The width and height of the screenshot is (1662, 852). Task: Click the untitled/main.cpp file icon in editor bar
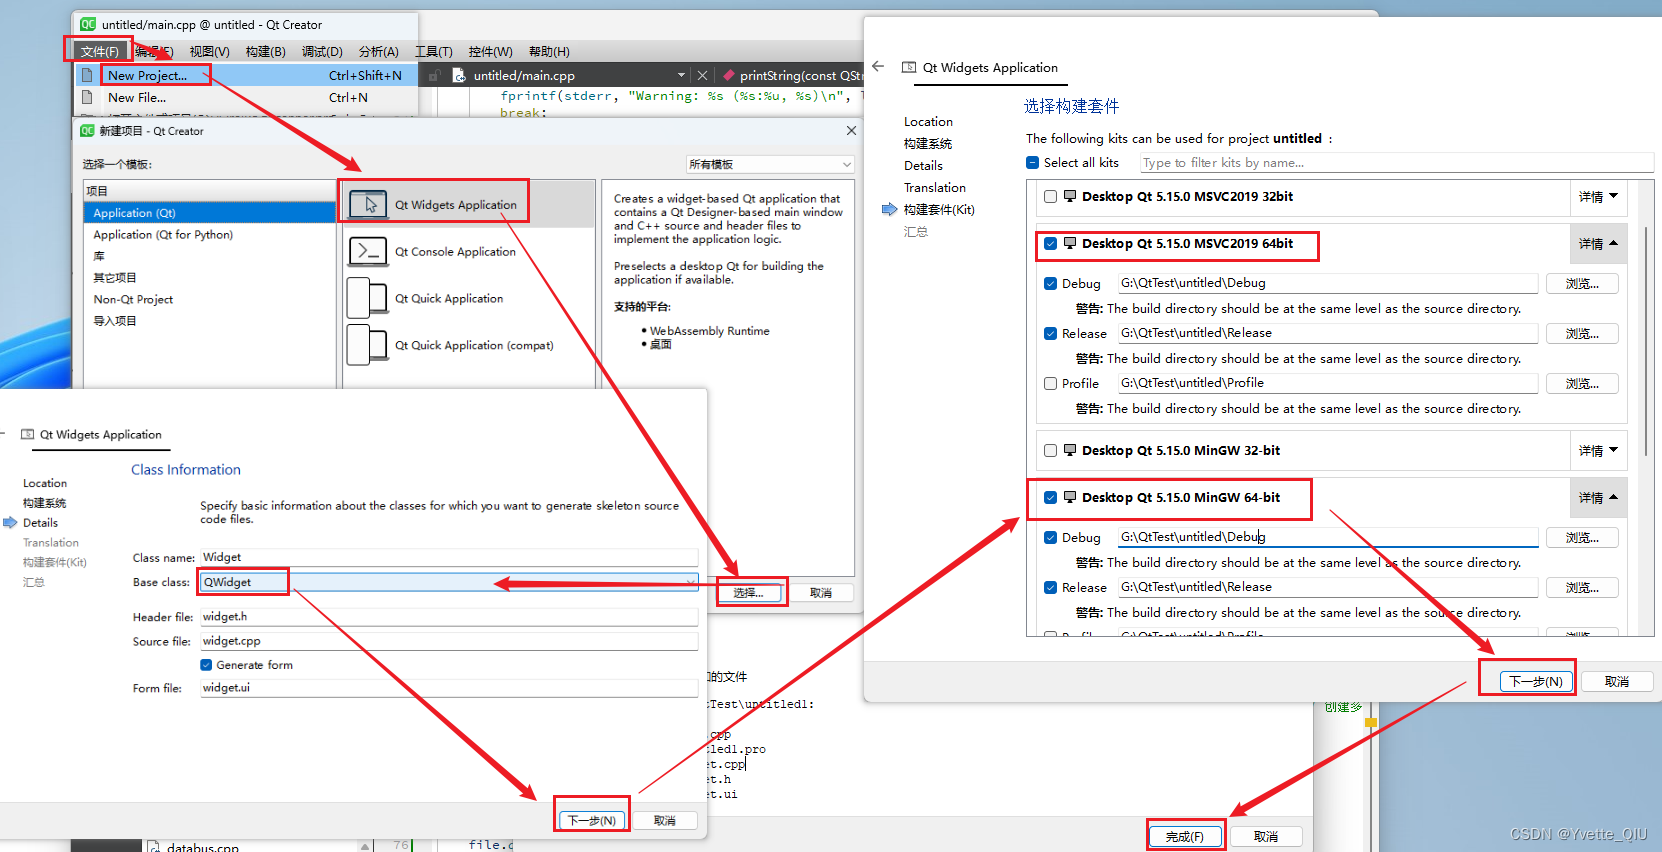(459, 75)
